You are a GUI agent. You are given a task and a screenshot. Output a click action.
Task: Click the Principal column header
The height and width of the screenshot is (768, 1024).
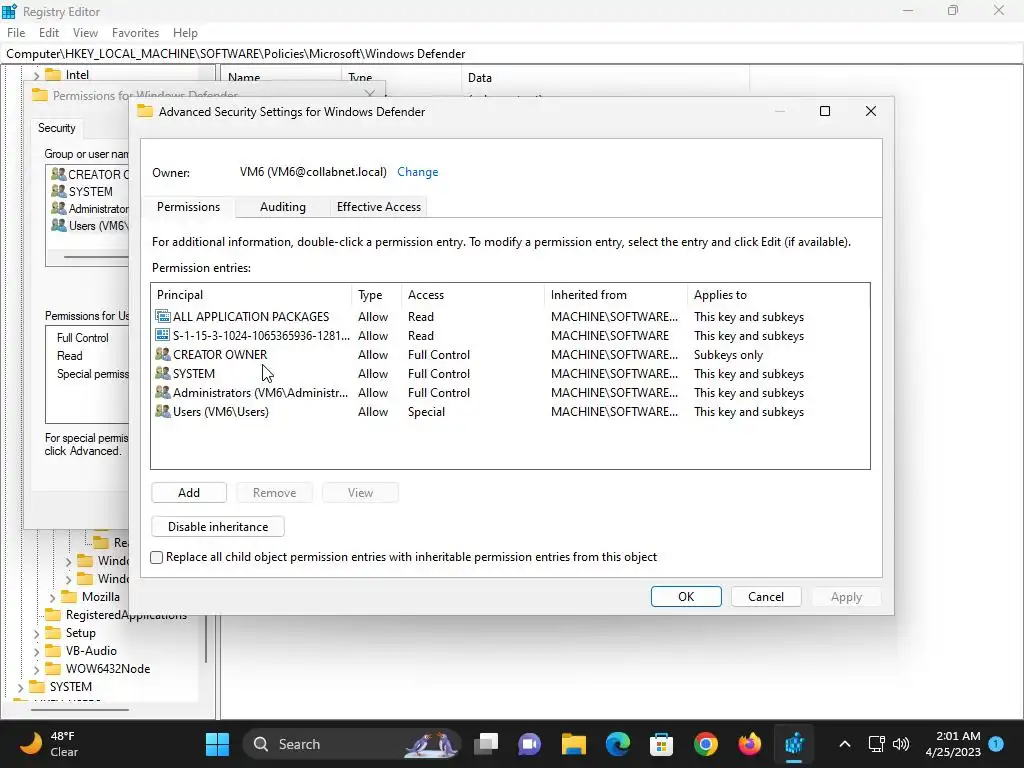point(251,295)
